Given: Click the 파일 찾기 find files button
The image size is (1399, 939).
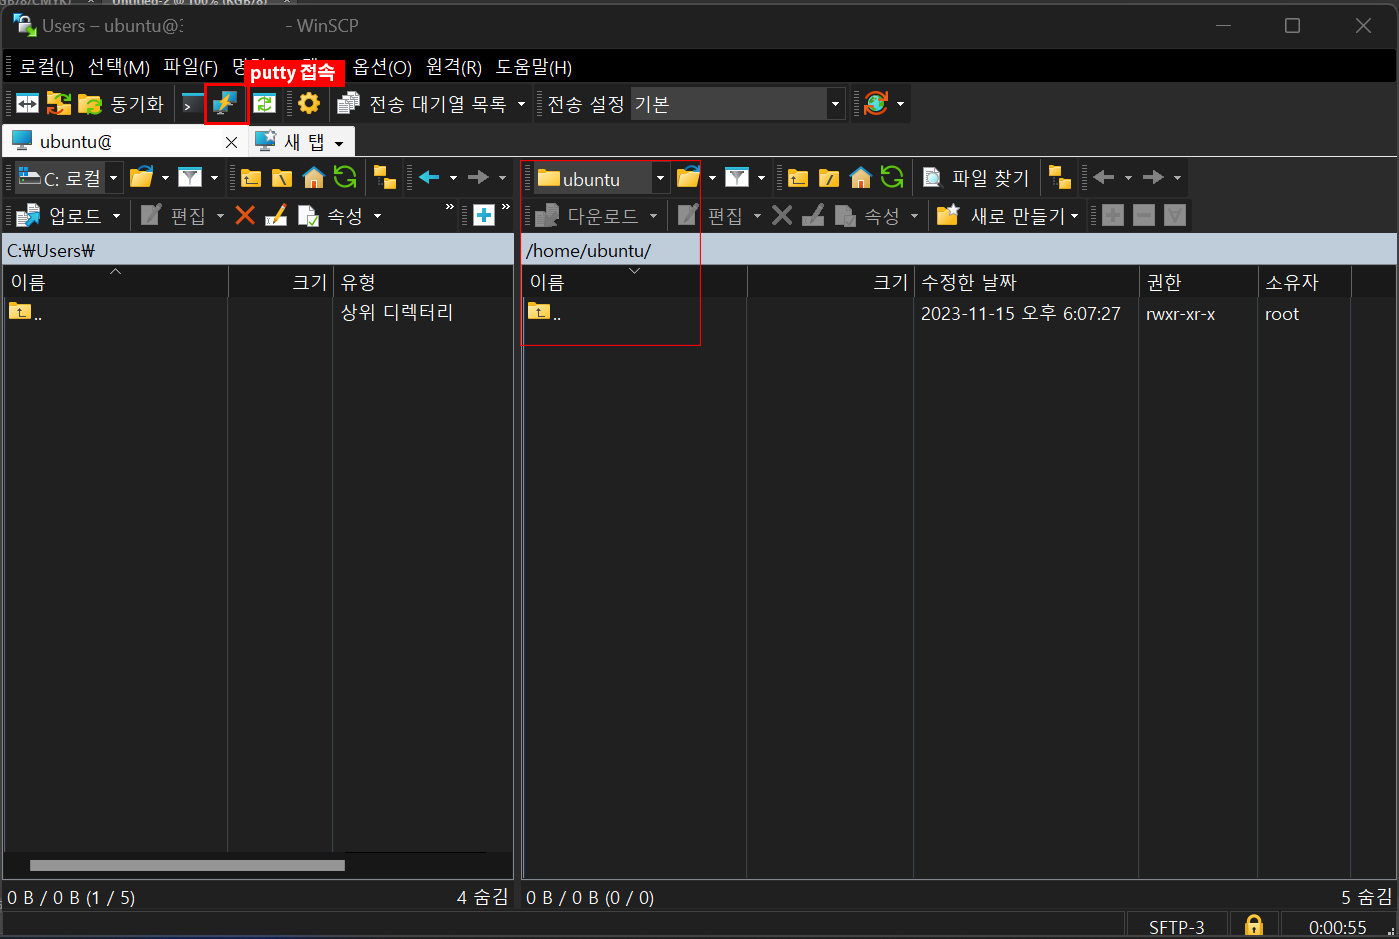Looking at the screenshot, I should coord(975,178).
